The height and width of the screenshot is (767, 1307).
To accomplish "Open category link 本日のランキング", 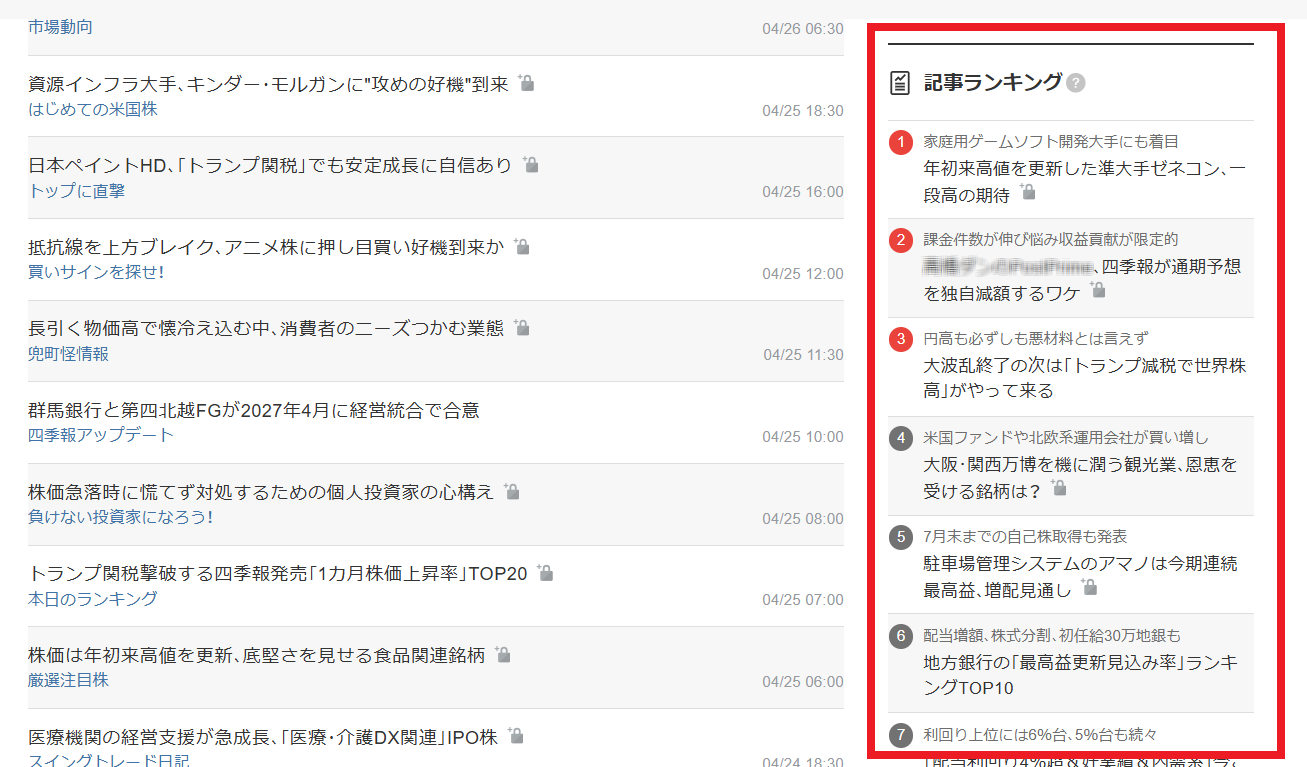I will [x=93, y=599].
